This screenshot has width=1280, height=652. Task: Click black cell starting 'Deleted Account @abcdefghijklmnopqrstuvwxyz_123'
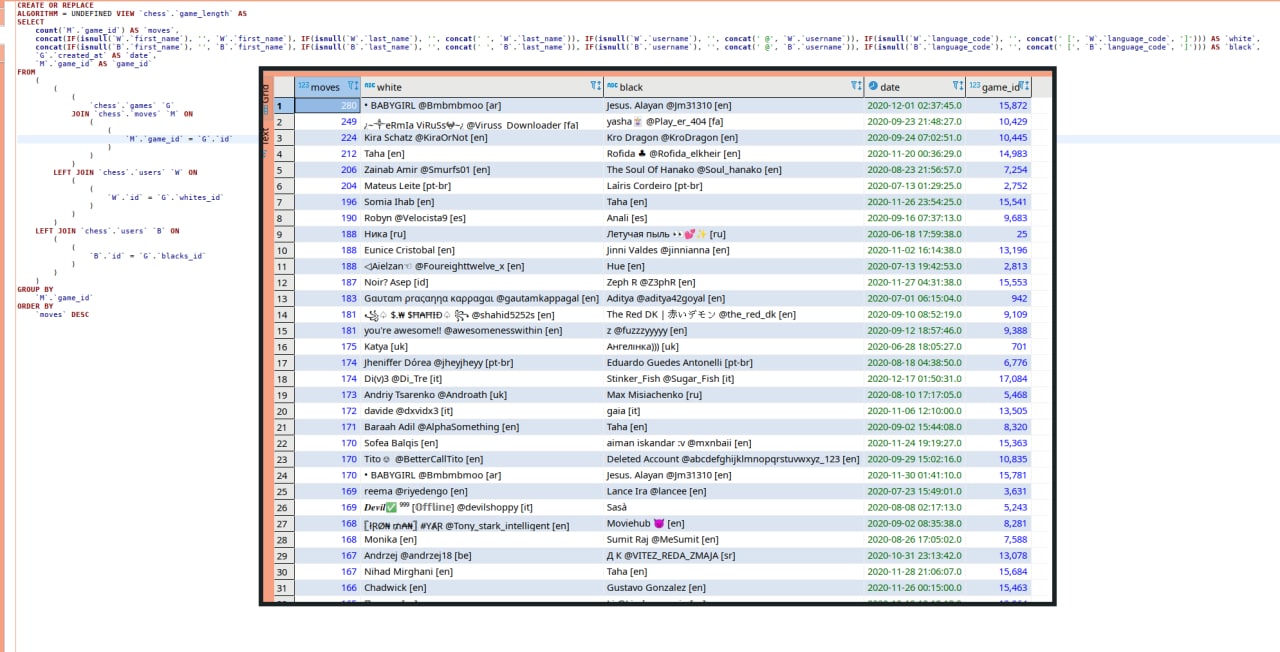pos(734,459)
